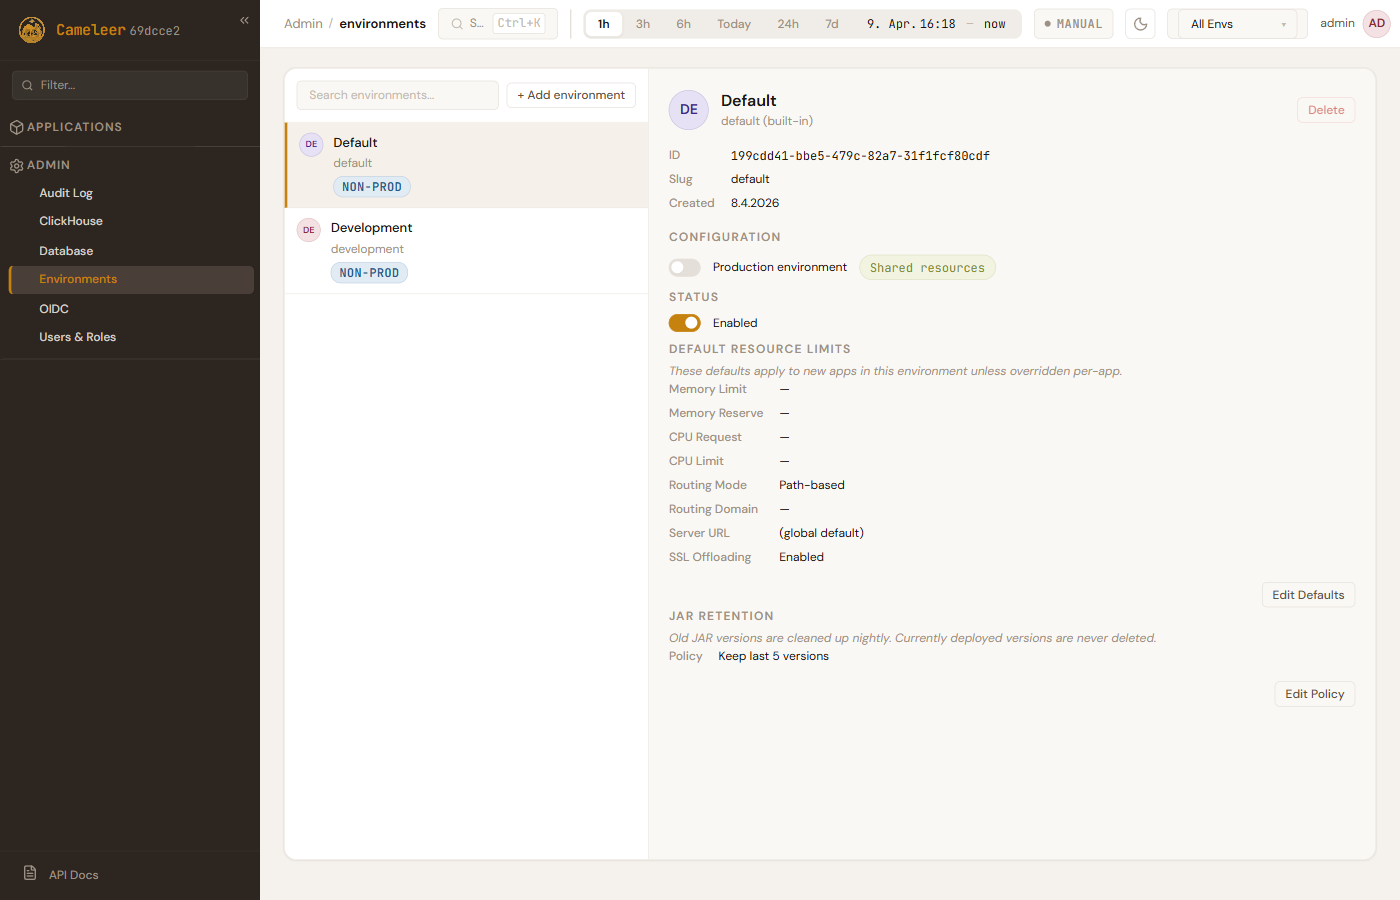Click the Admin gear icon

pyautogui.click(x=16, y=165)
